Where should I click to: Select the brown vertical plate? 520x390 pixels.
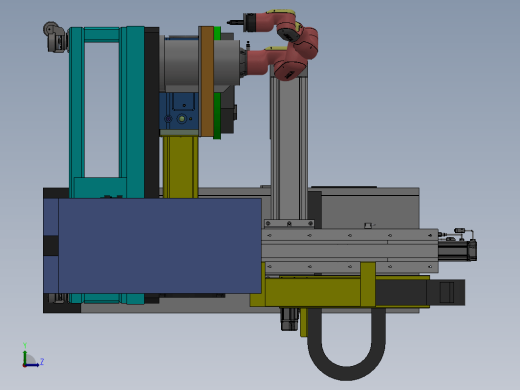tap(207, 82)
